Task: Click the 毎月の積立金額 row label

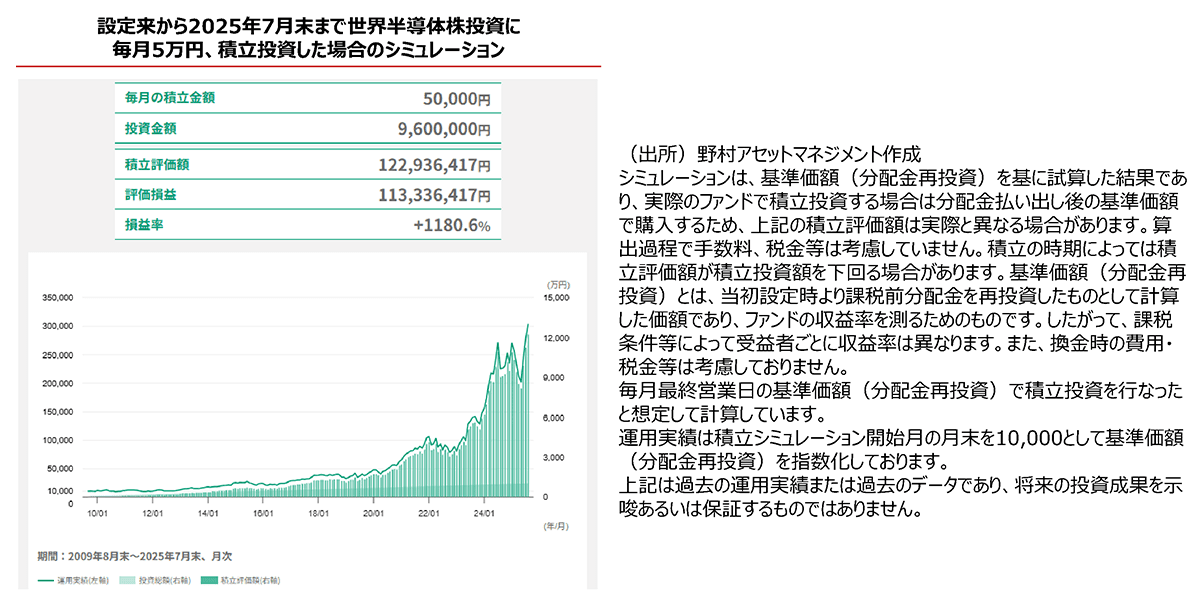Action: point(170,98)
